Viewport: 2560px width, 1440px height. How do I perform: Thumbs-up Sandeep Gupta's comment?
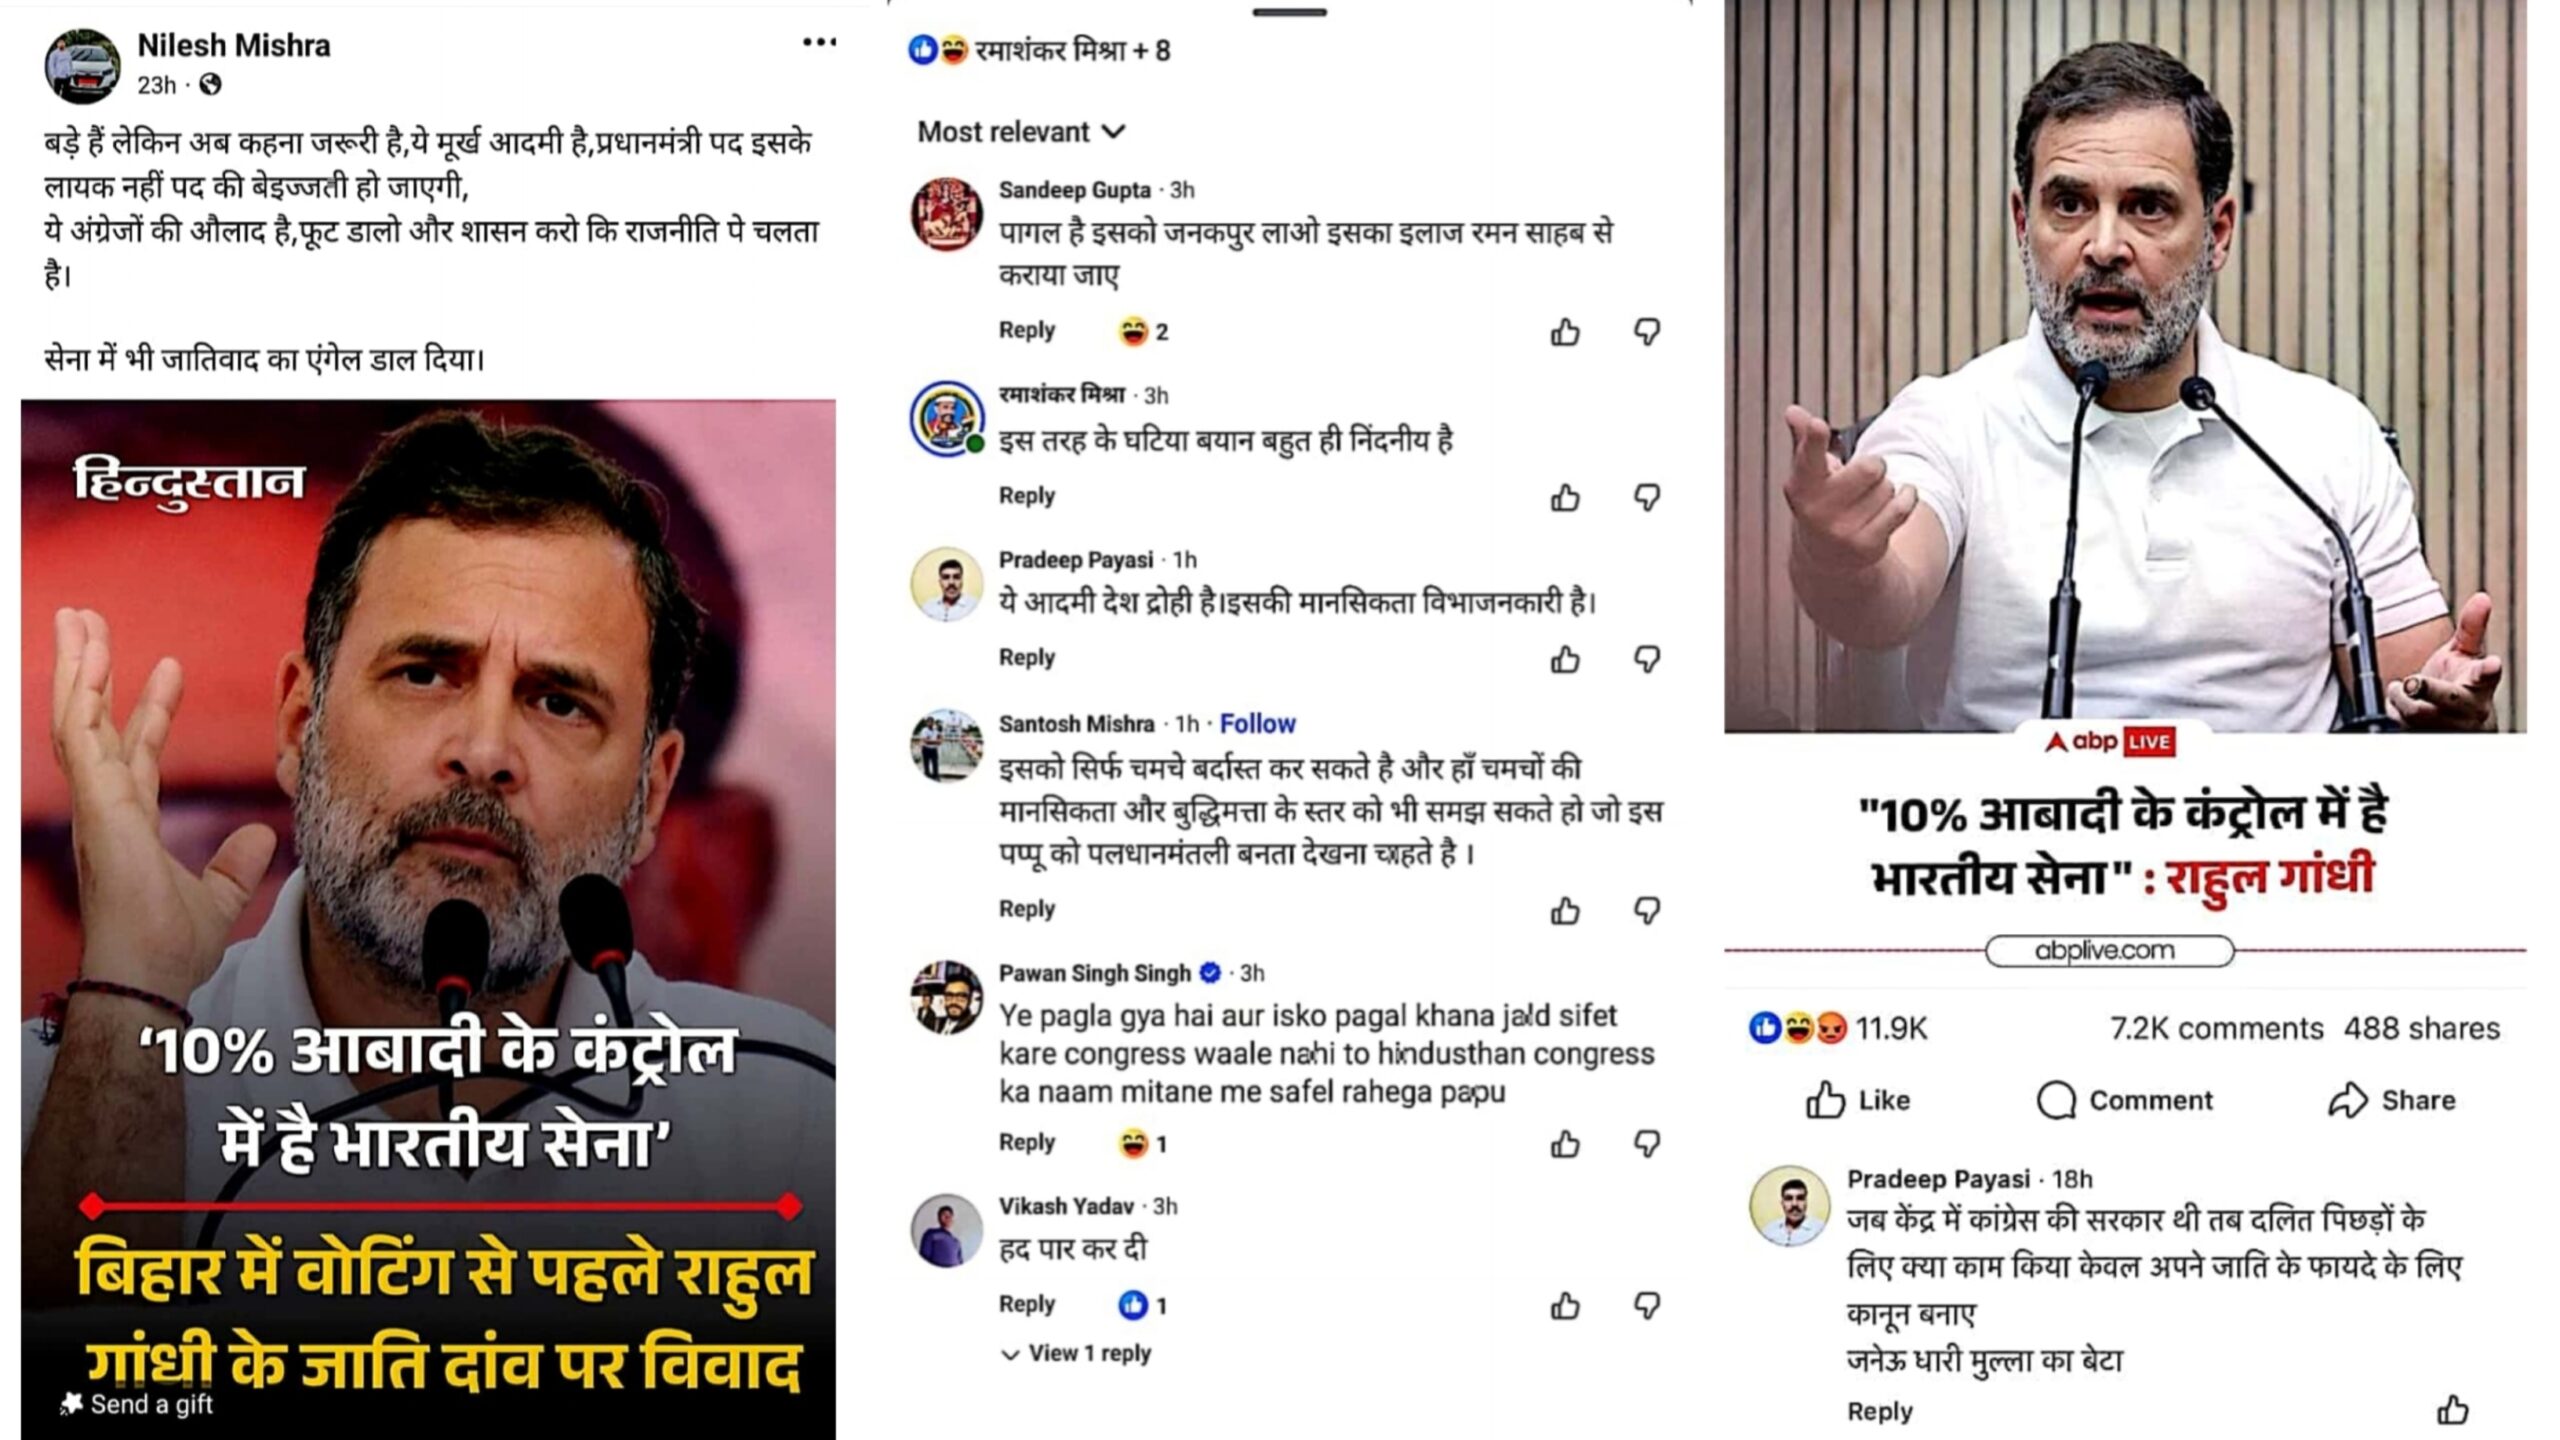[x=1565, y=332]
